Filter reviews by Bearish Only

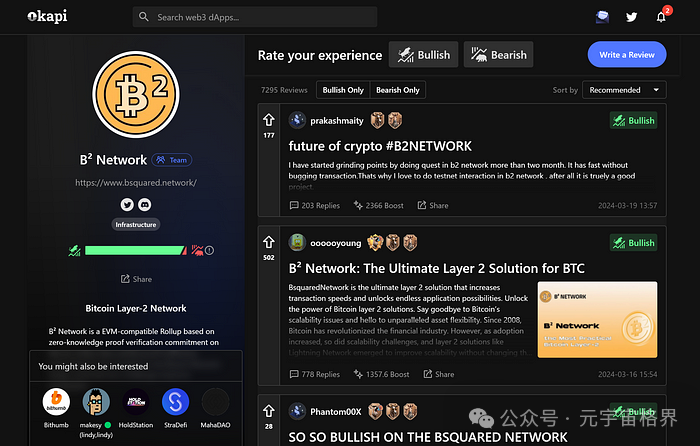point(397,90)
